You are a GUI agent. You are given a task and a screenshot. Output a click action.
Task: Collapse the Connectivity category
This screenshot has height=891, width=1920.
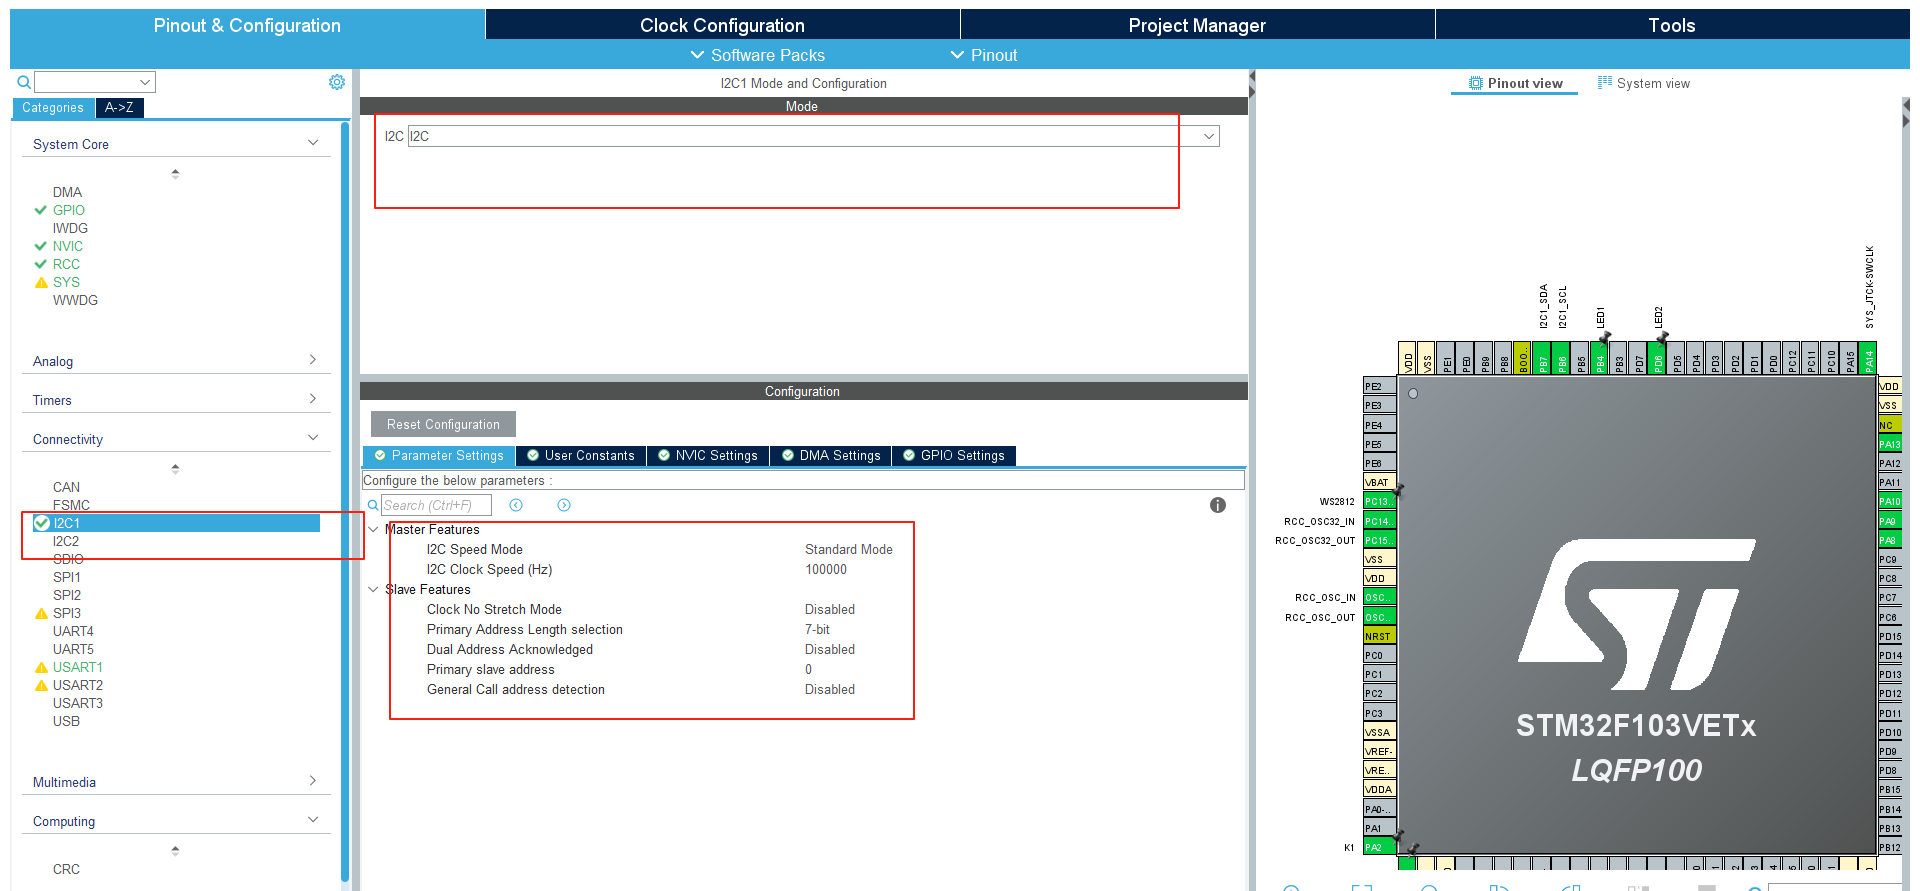(x=313, y=438)
